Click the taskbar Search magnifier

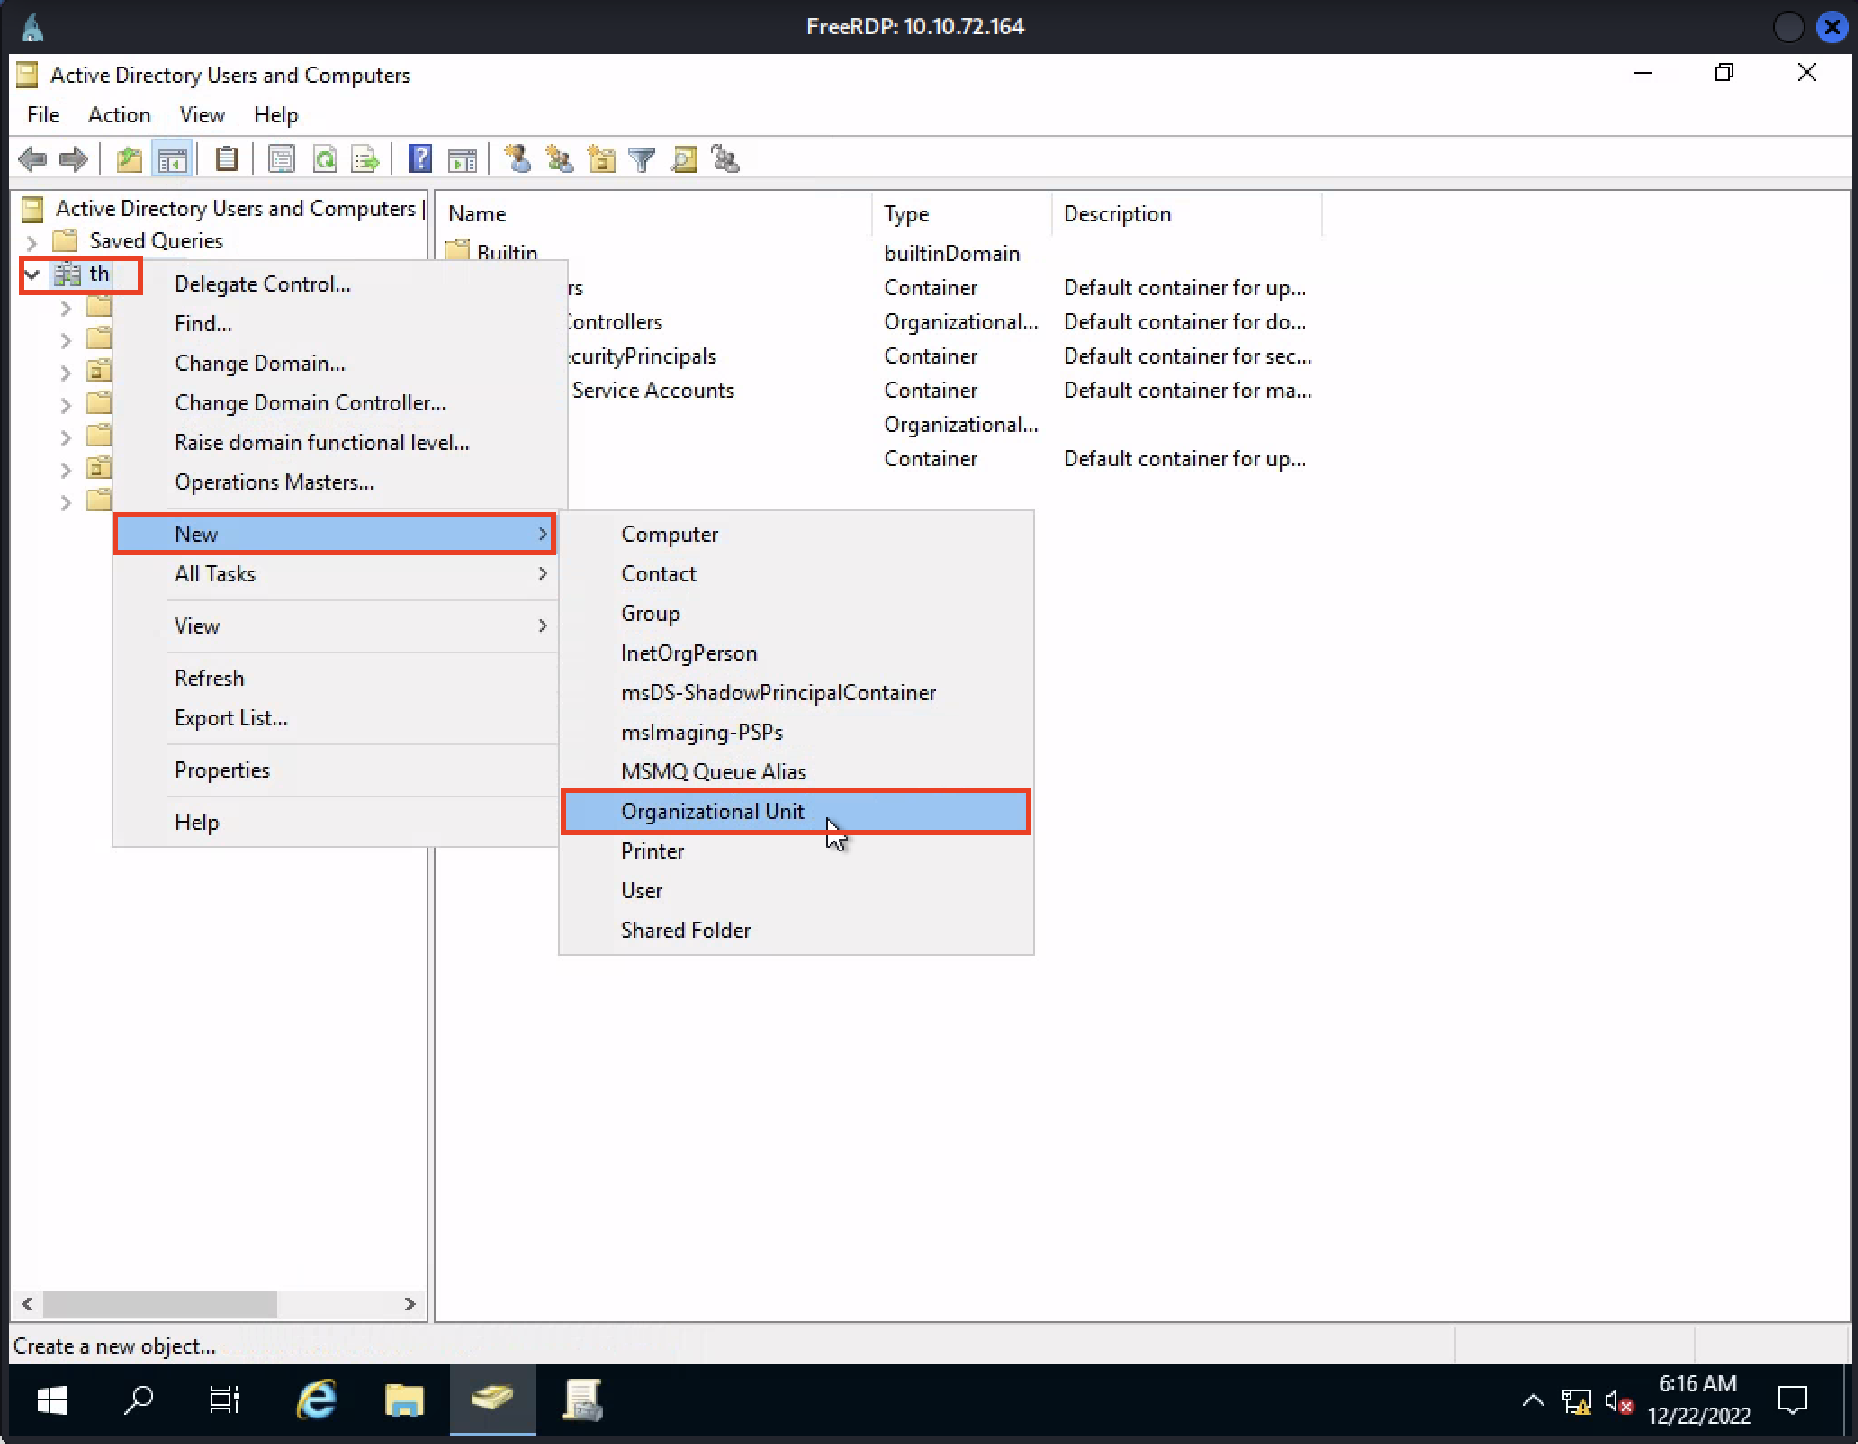coord(138,1400)
